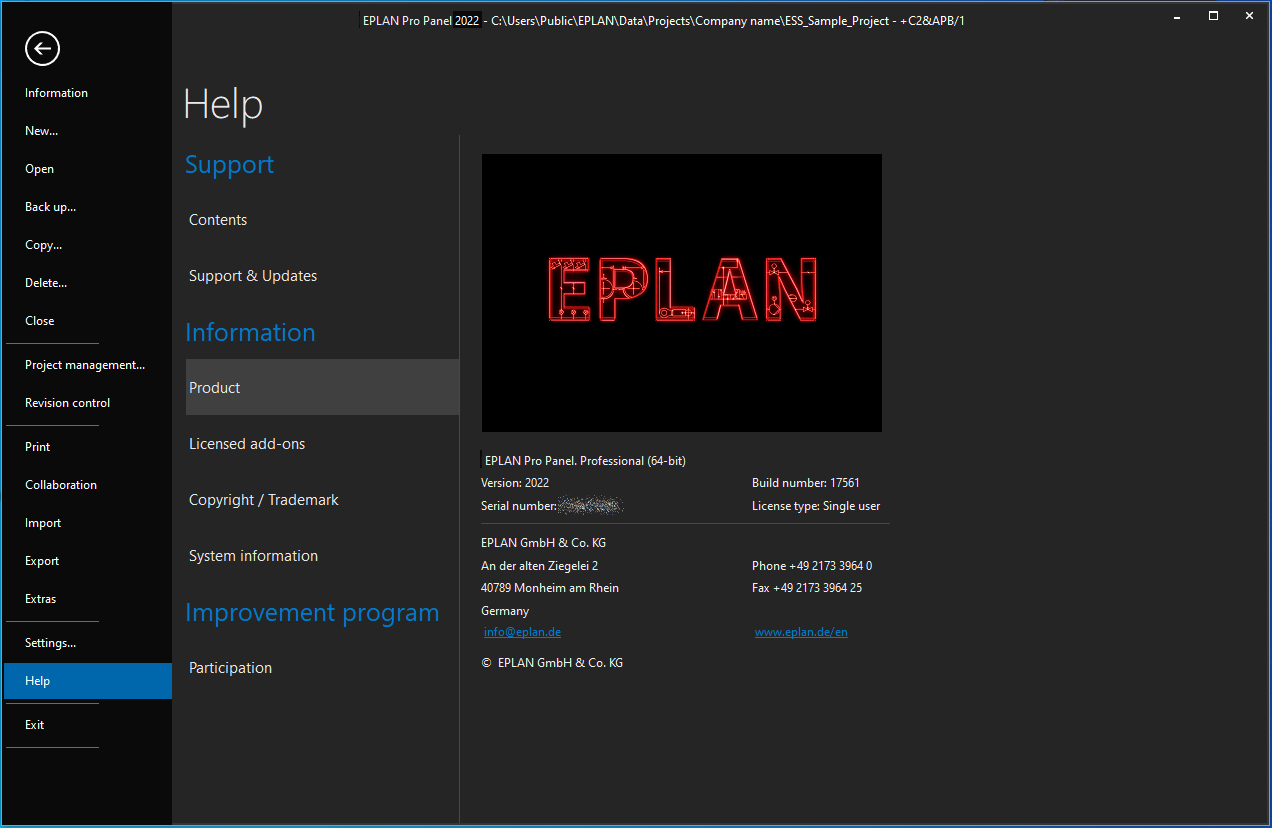Choose Back up... option
This screenshot has height=828, width=1272.
point(50,207)
